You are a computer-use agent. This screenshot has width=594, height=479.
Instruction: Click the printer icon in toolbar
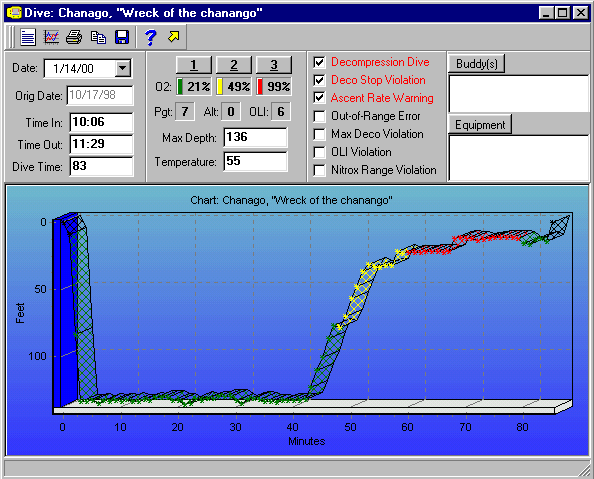pos(74,37)
